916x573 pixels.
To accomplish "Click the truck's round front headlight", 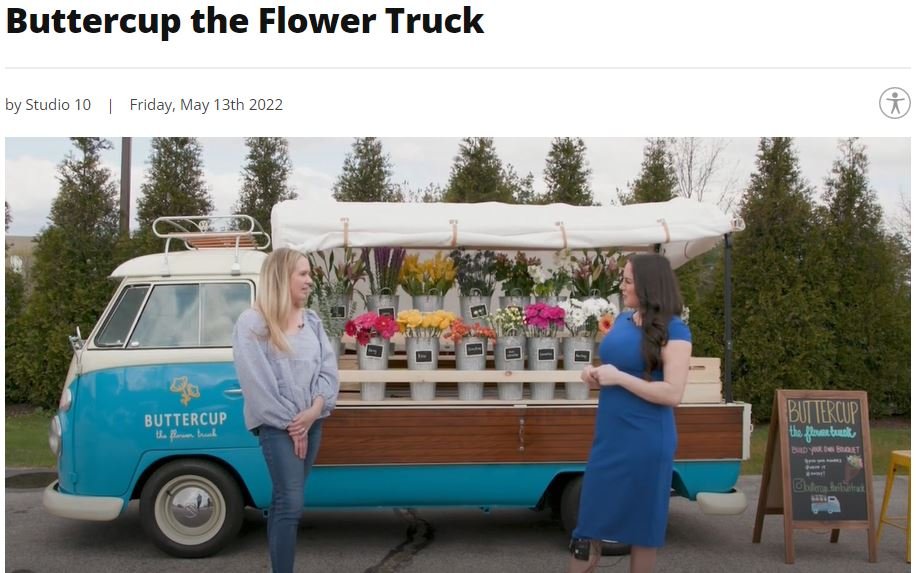I will 55,434.
